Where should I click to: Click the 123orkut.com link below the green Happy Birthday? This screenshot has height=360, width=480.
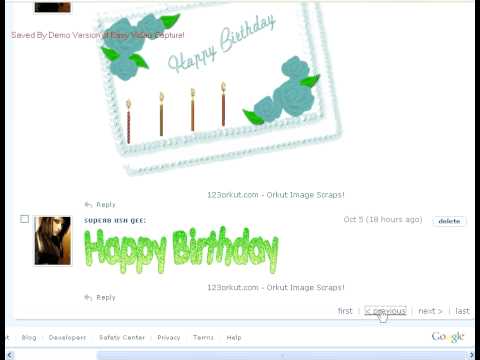pos(276,287)
